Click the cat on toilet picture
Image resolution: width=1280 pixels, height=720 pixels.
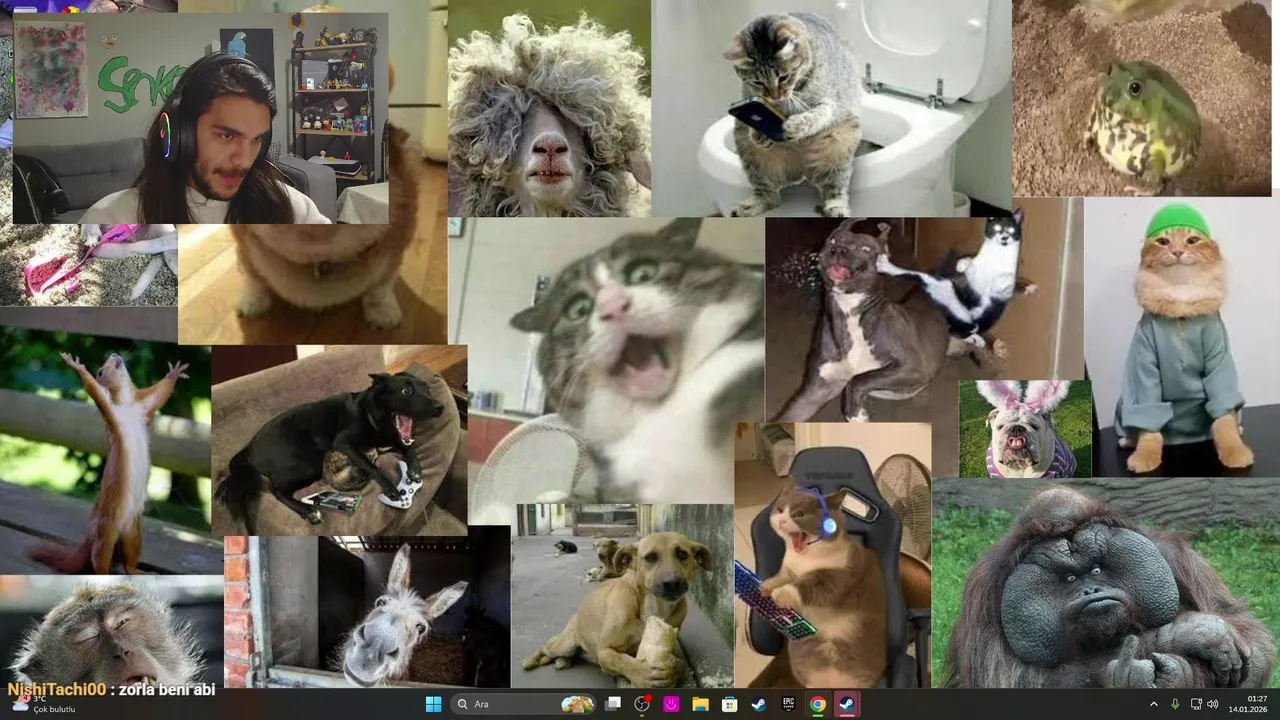coord(831,108)
